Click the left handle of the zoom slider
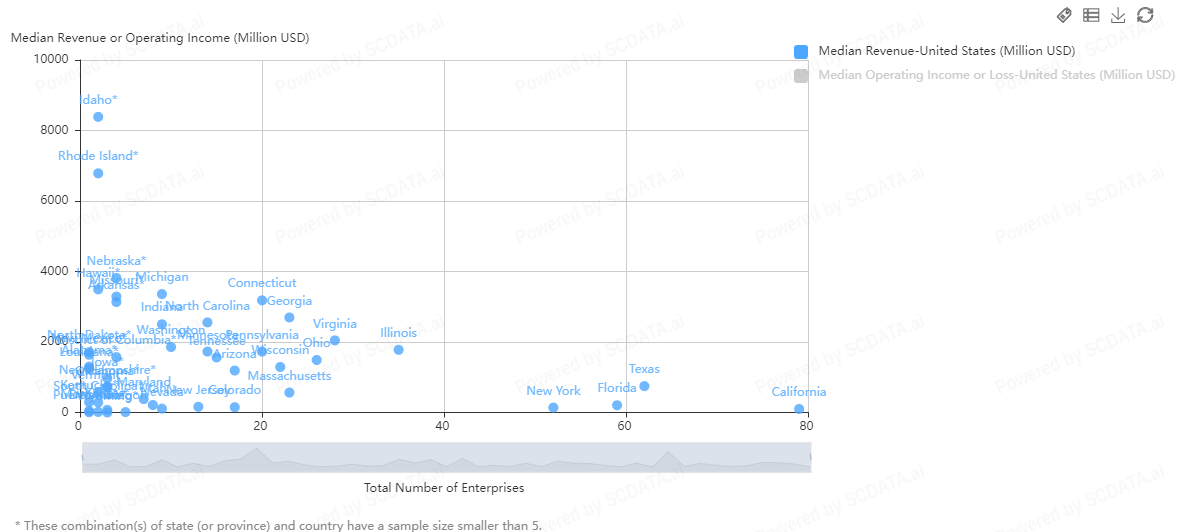Viewport: 1185px width, 532px height. tap(82, 458)
